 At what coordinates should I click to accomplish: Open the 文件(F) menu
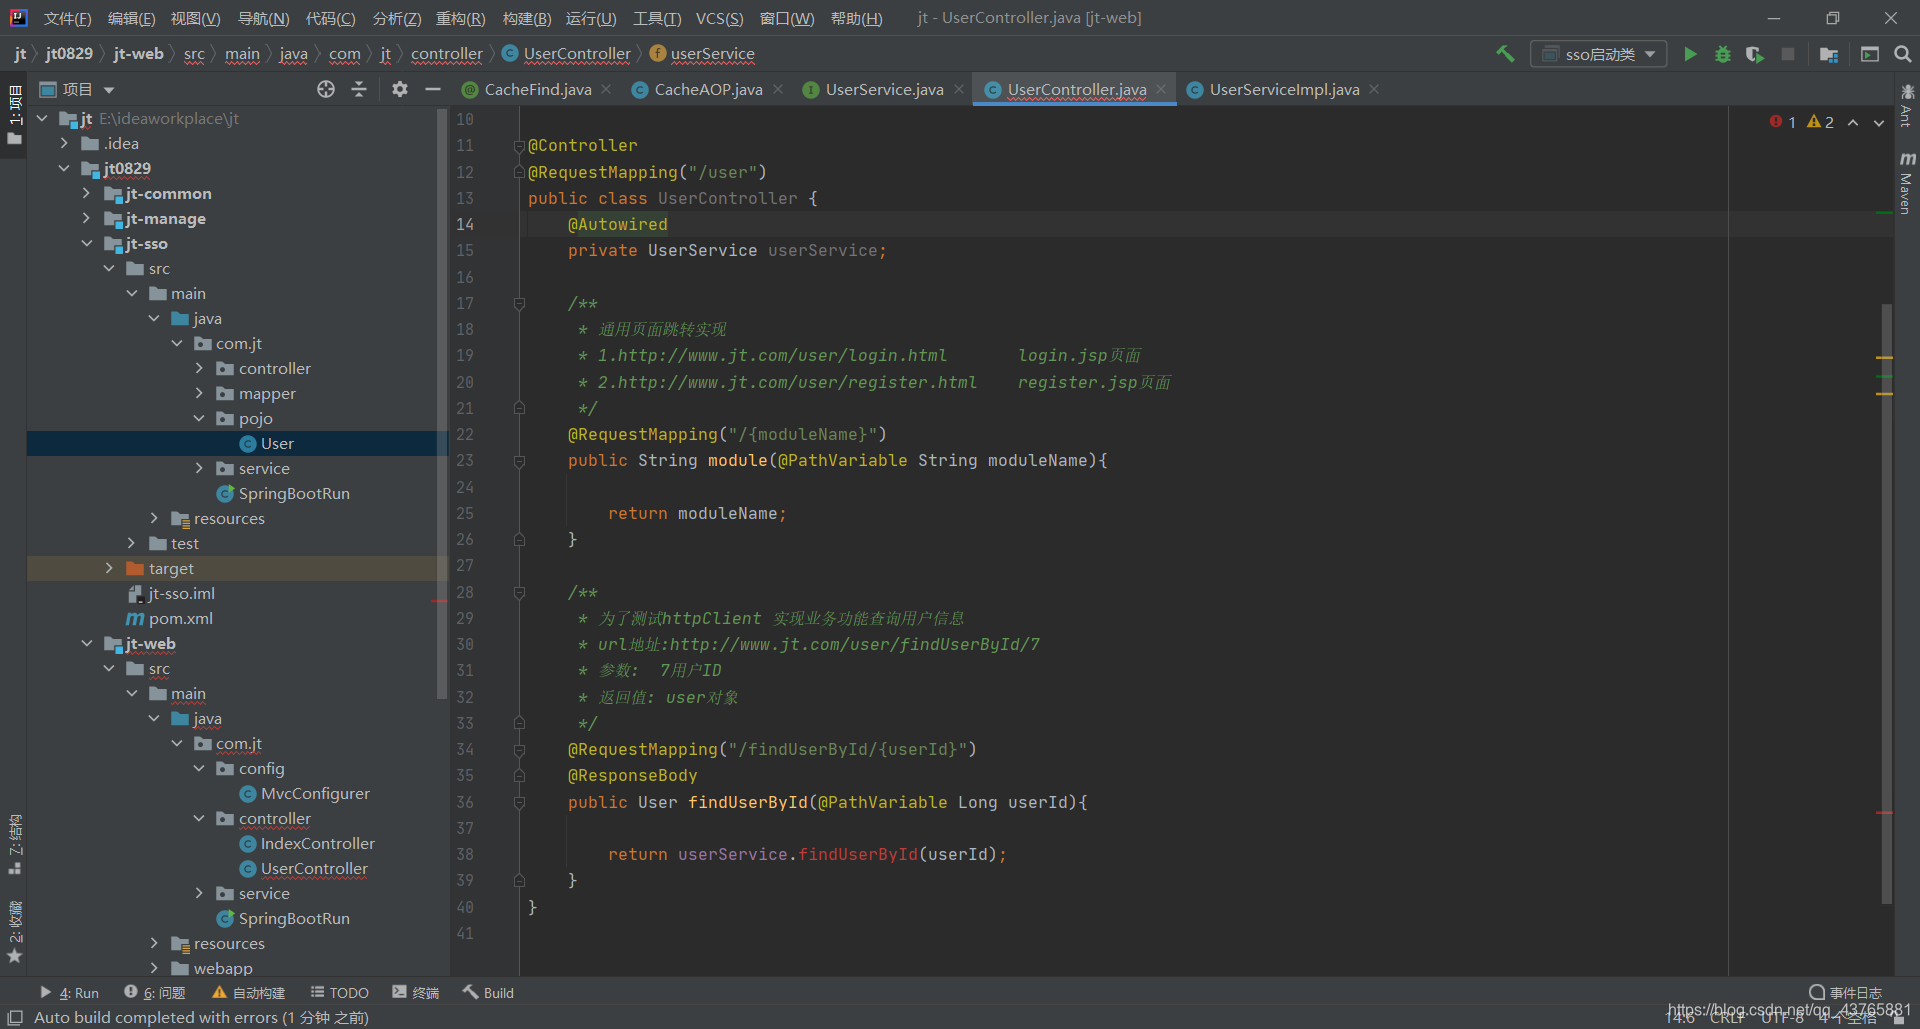[67, 18]
